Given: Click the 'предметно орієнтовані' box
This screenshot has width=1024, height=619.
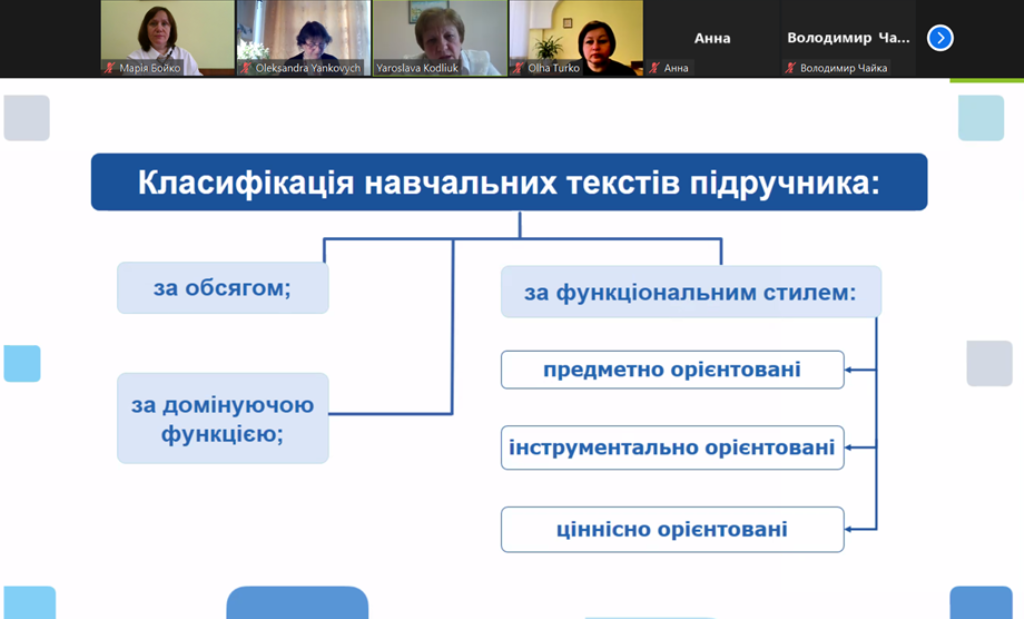Looking at the screenshot, I should coord(672,370).
